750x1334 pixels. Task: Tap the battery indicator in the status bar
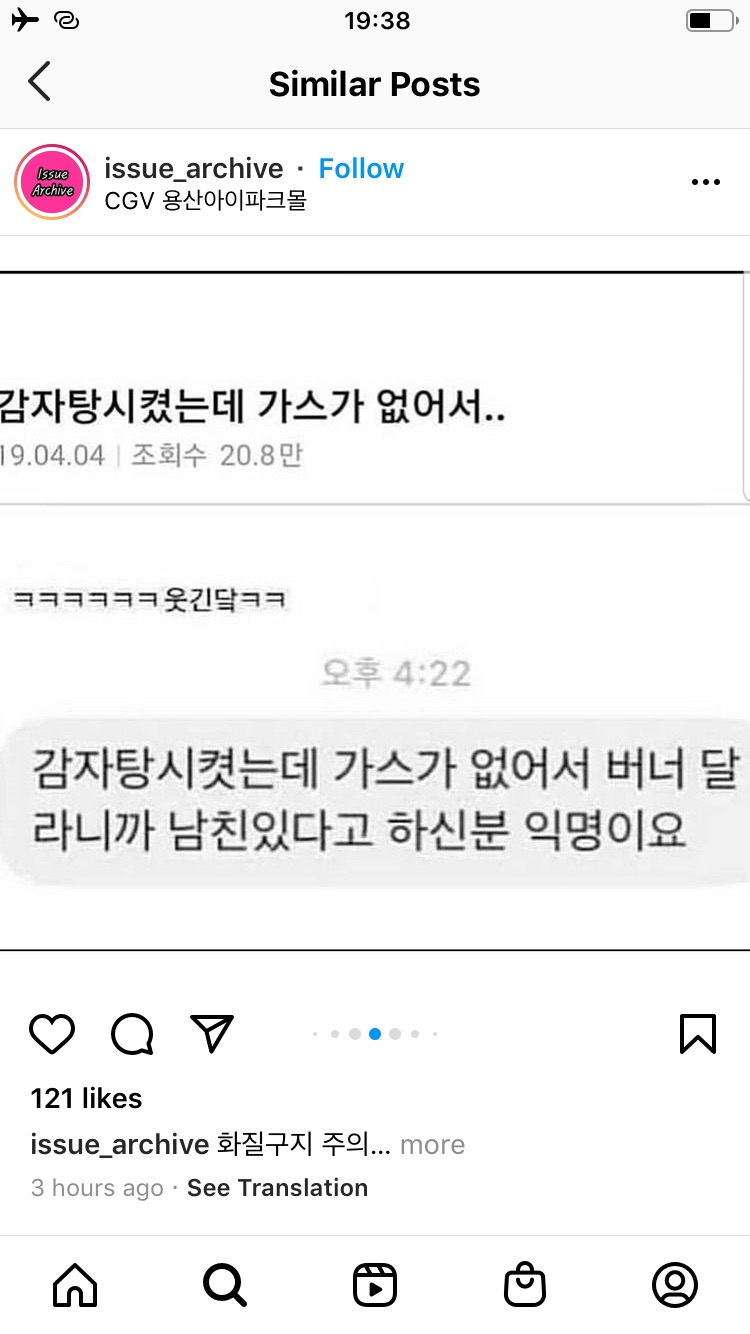[711, 20]
